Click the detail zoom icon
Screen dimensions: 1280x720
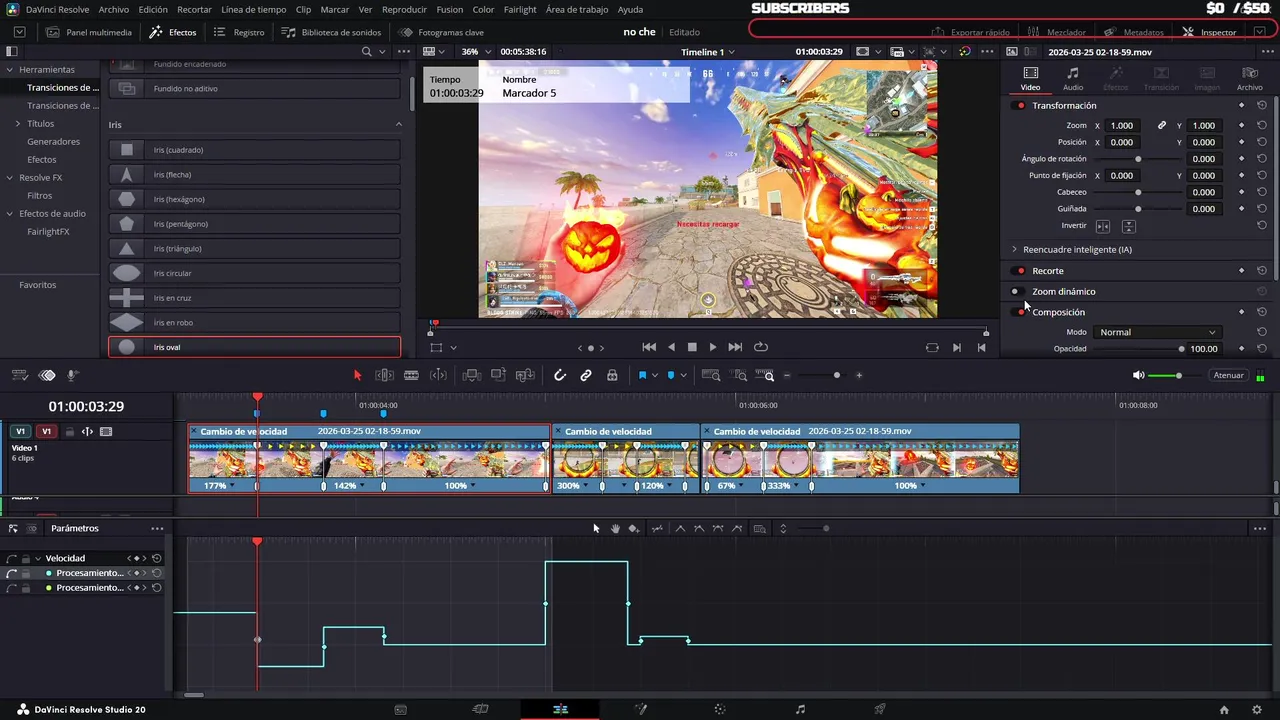(x=739, y=375)
